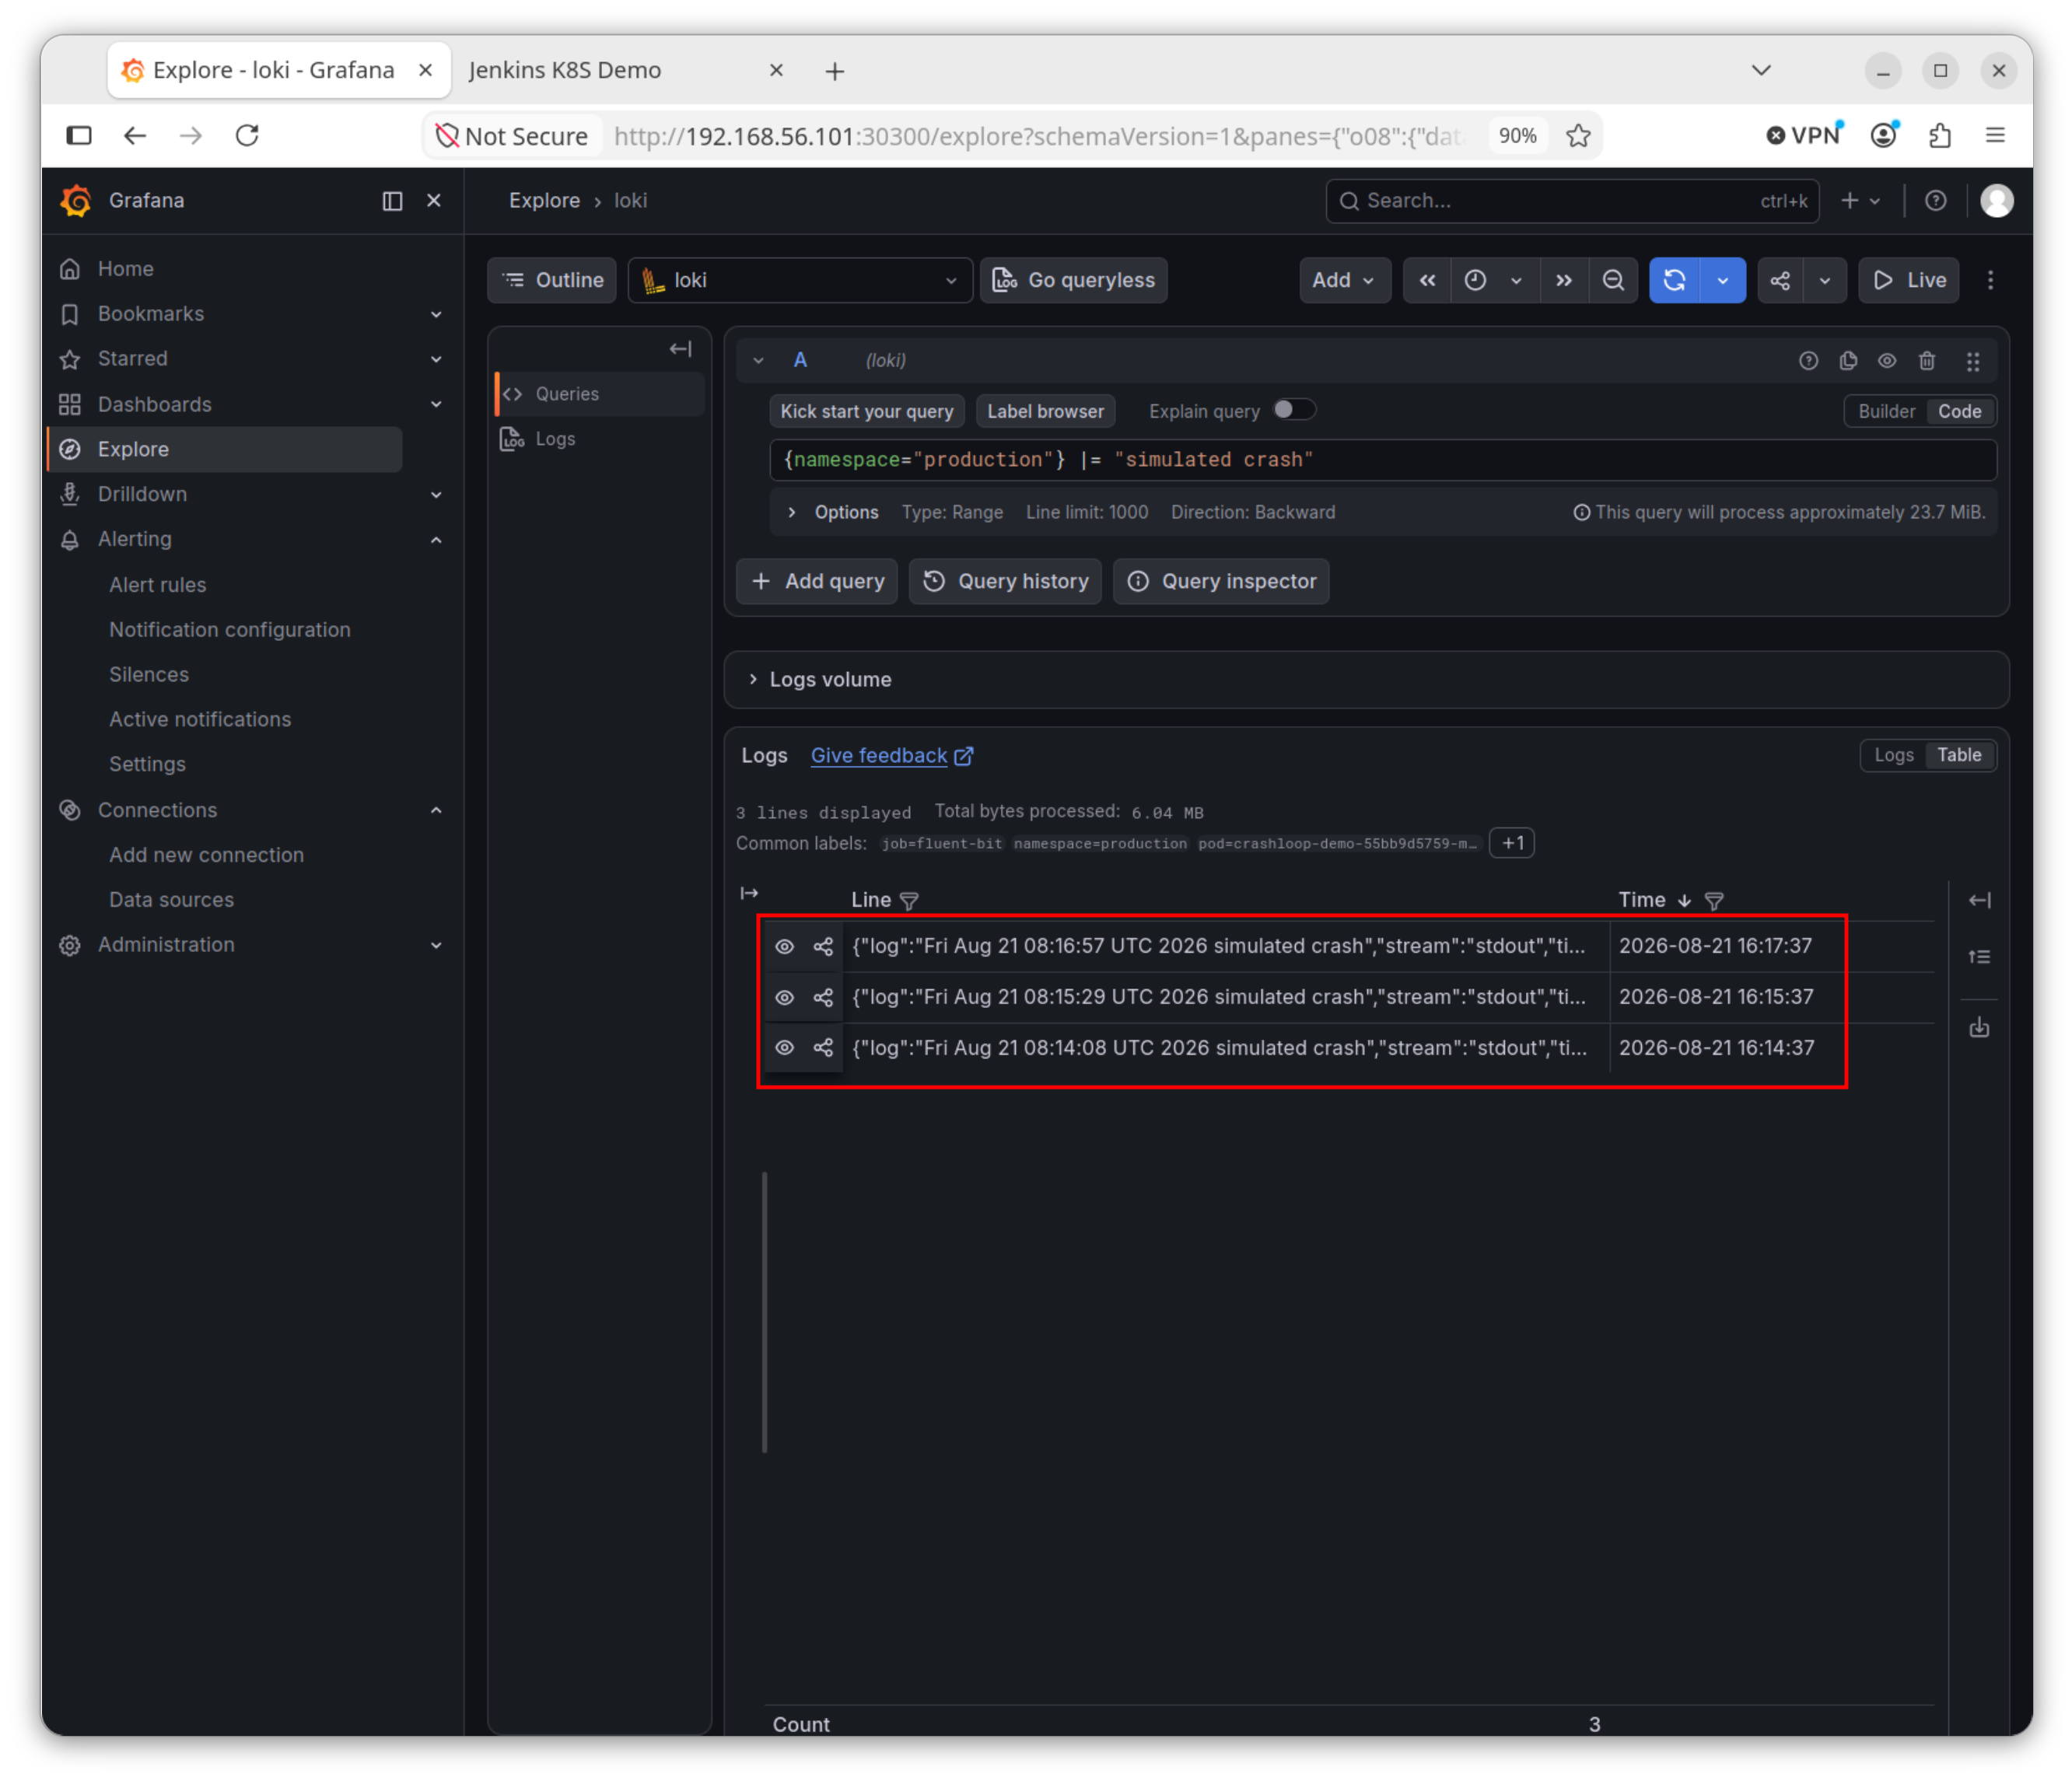Open Query inspector

pyautogui.click(x=1220, y=581)
